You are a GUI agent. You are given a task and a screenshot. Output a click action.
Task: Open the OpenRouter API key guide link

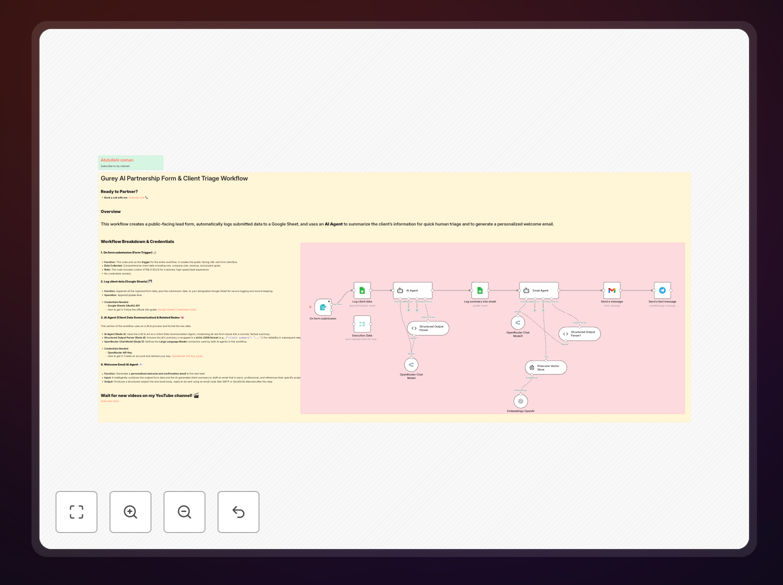(187, 356)
